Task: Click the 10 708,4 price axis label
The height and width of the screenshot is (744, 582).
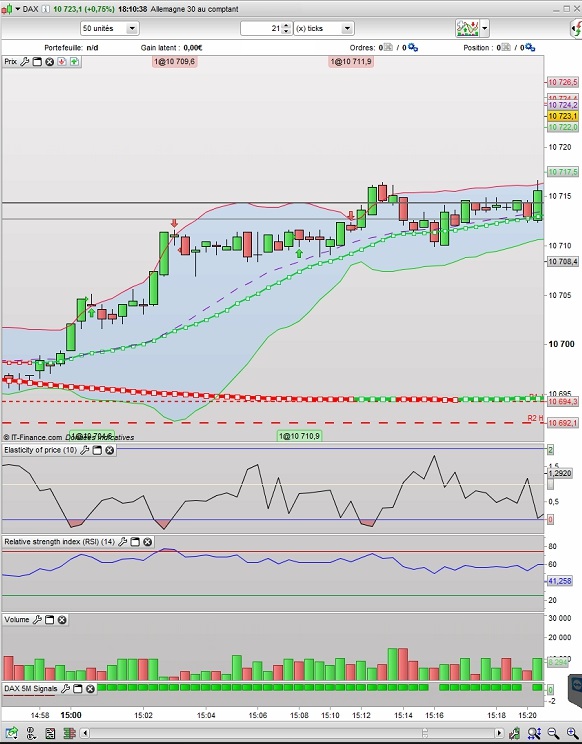Action: [563, 261]
